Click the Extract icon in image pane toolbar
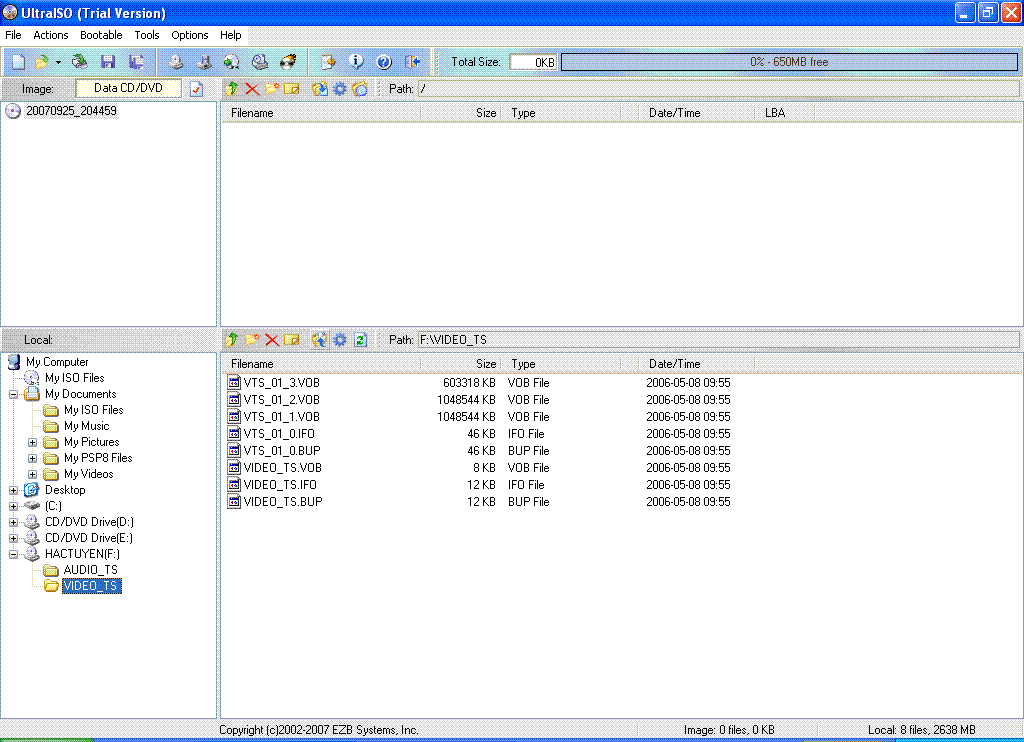The width and height of the screenshot is (1024, 742). coord(319,88)
